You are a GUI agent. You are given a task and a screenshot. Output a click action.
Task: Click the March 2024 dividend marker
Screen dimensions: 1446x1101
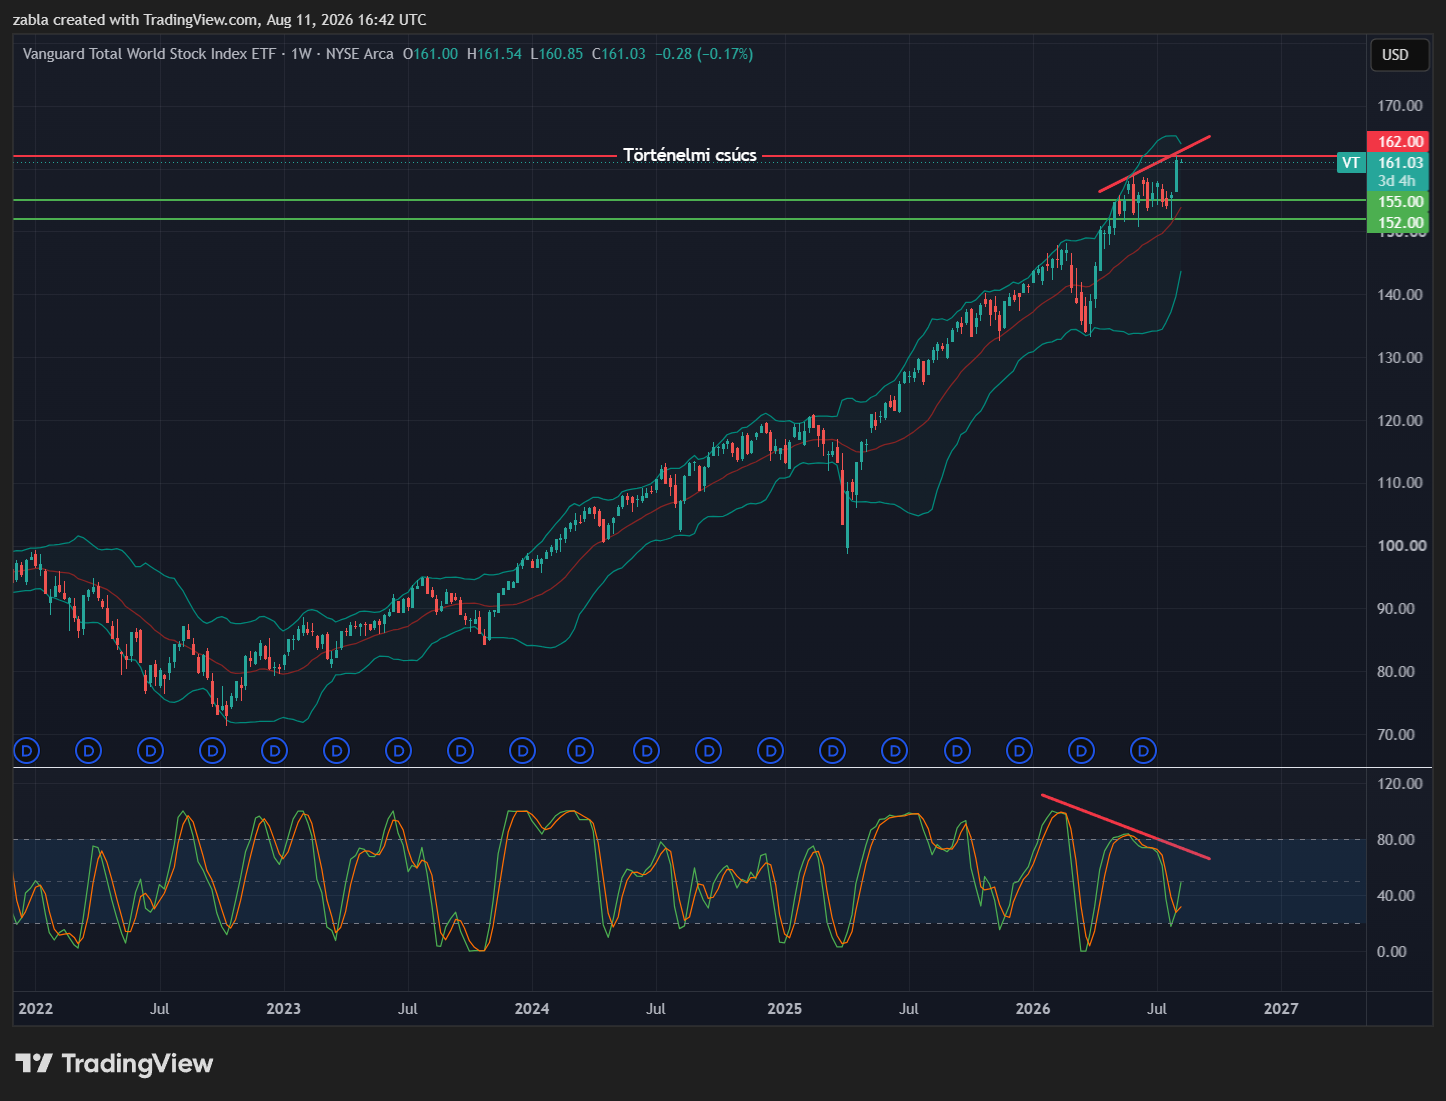580,750
